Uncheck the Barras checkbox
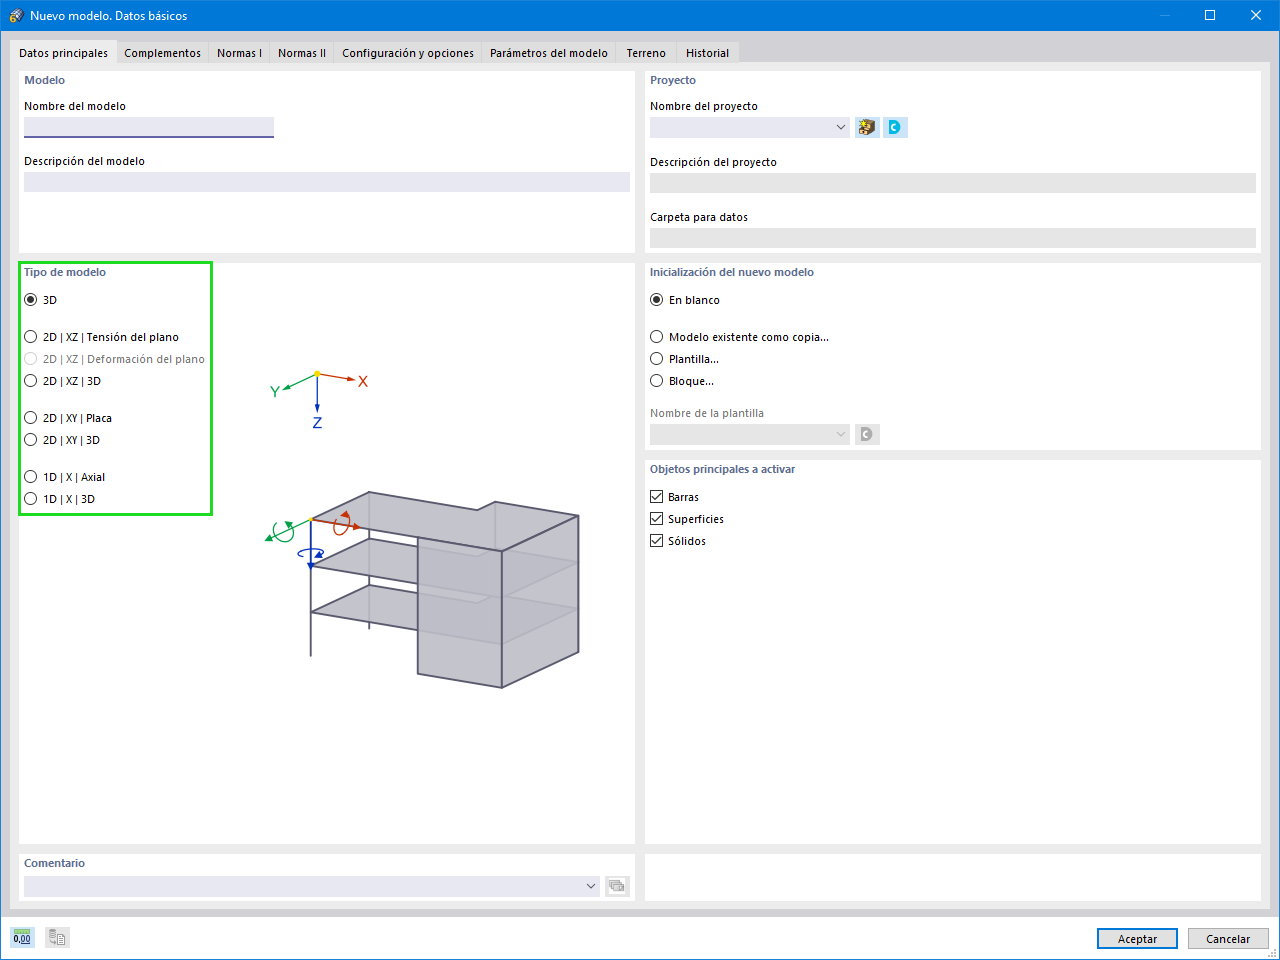The height and width of the screenshot is (960, 1280). 656,496
